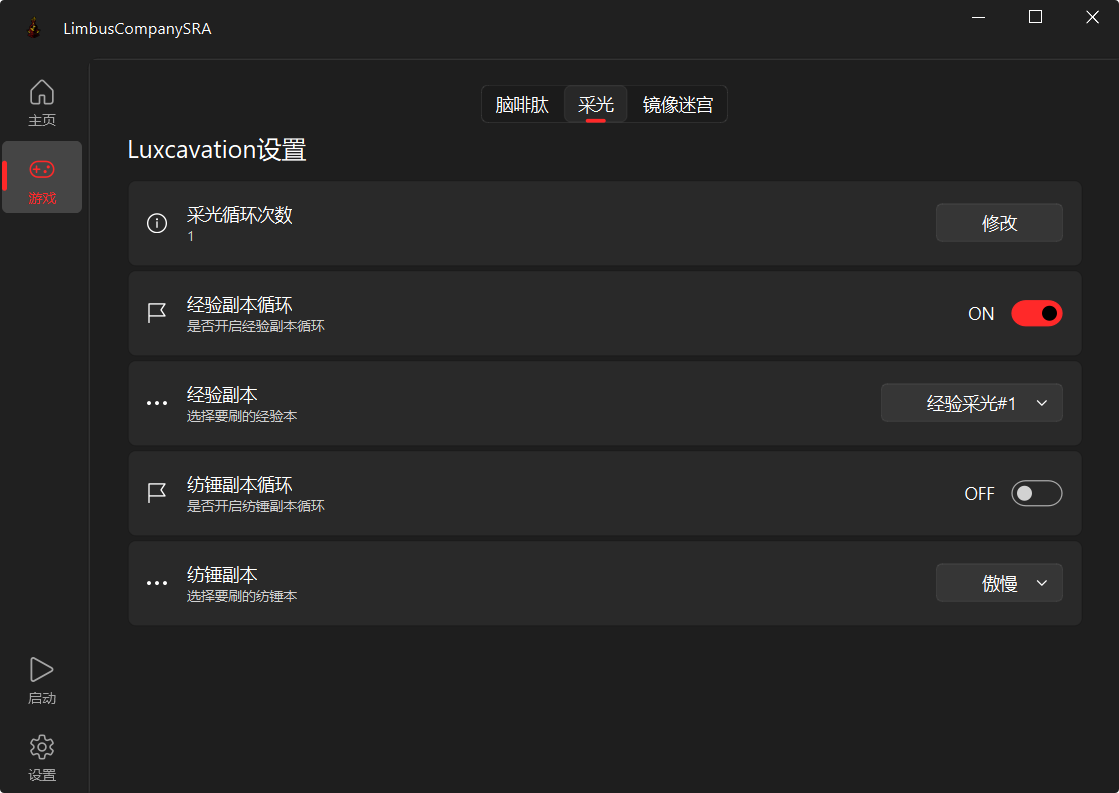Click the flag icon beside 纺锤副本循环
This screenshot has width=1119, height=793.
click(x=157, y=493)
